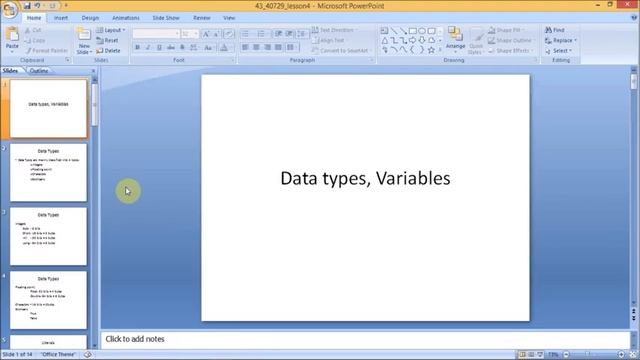Open the Insert ribbon tab
Viewport: 640px width, 360px height.
point(61,18)
